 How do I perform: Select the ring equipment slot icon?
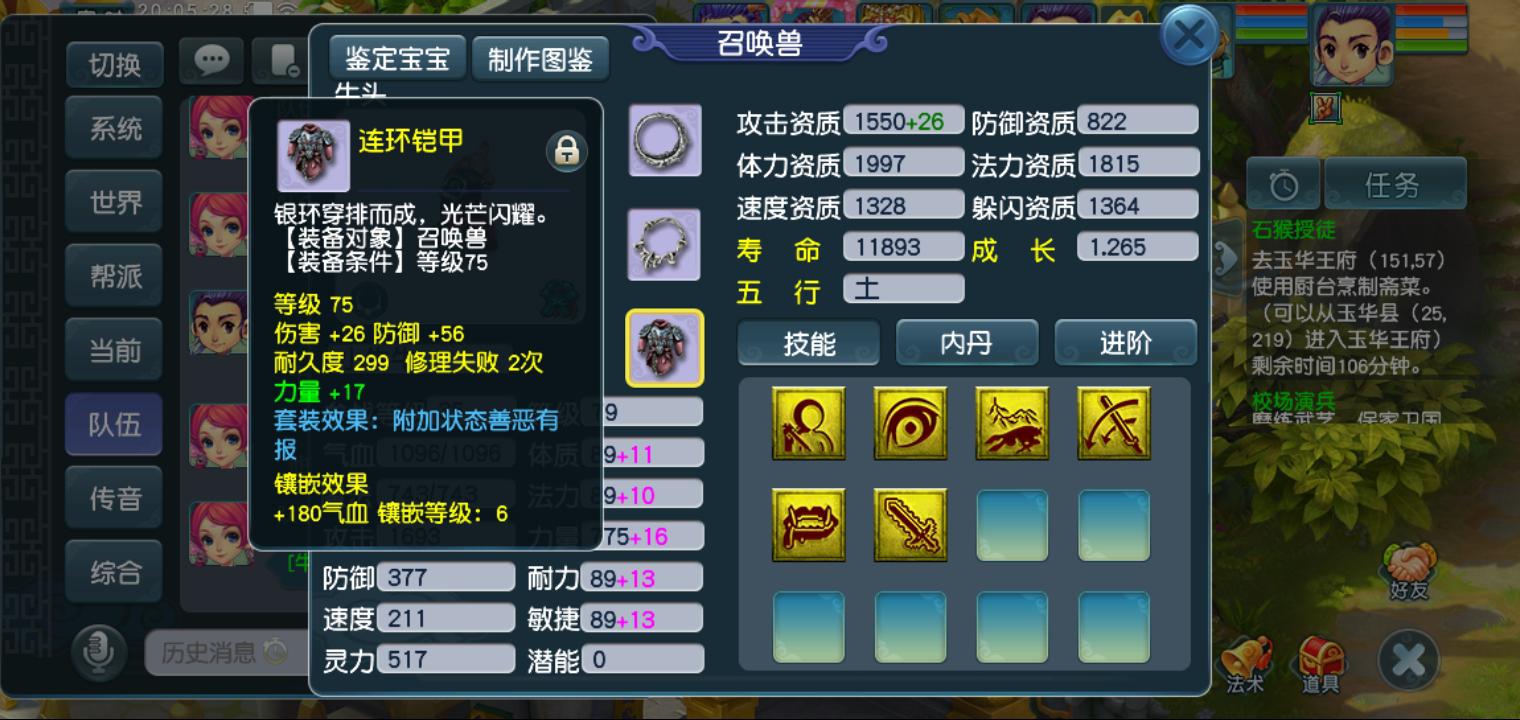tap(665, 140)
